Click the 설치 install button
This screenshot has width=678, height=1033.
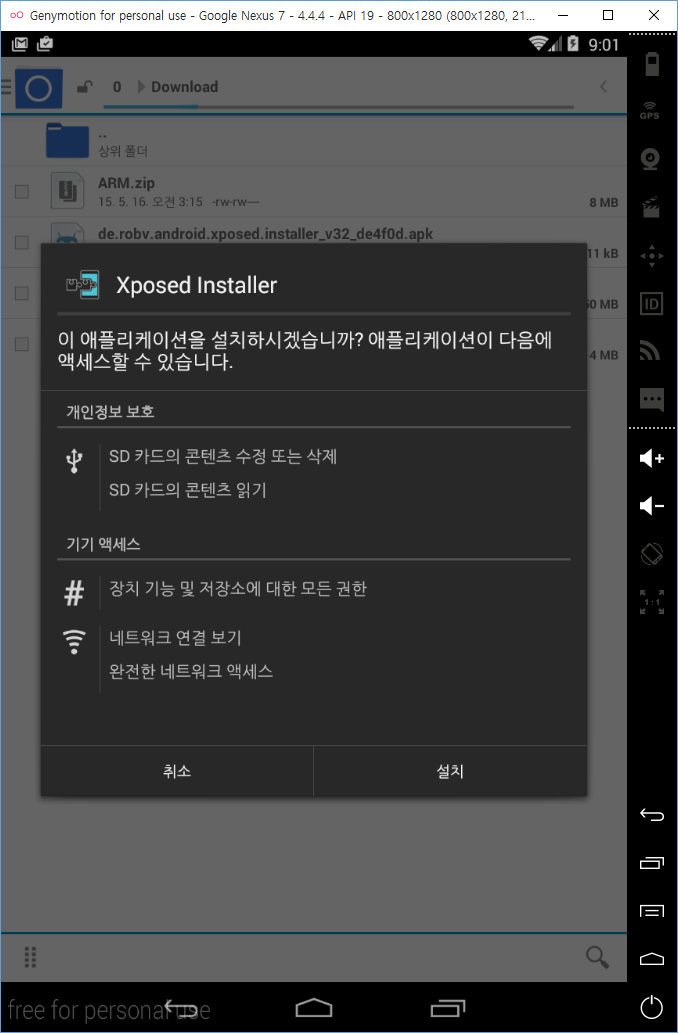coord(451,771)
